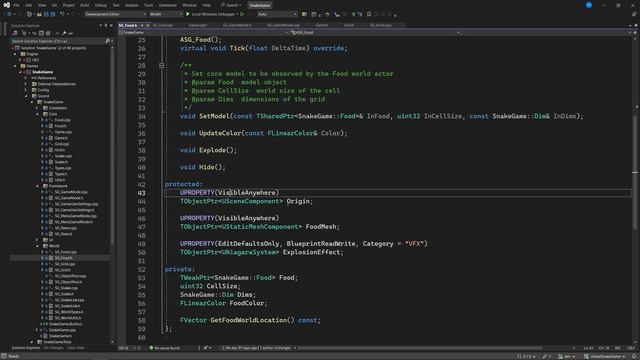Click the ExplosionEffect property on line 50
The height and width of the screenshot is (360, 640).
(311, 252)
